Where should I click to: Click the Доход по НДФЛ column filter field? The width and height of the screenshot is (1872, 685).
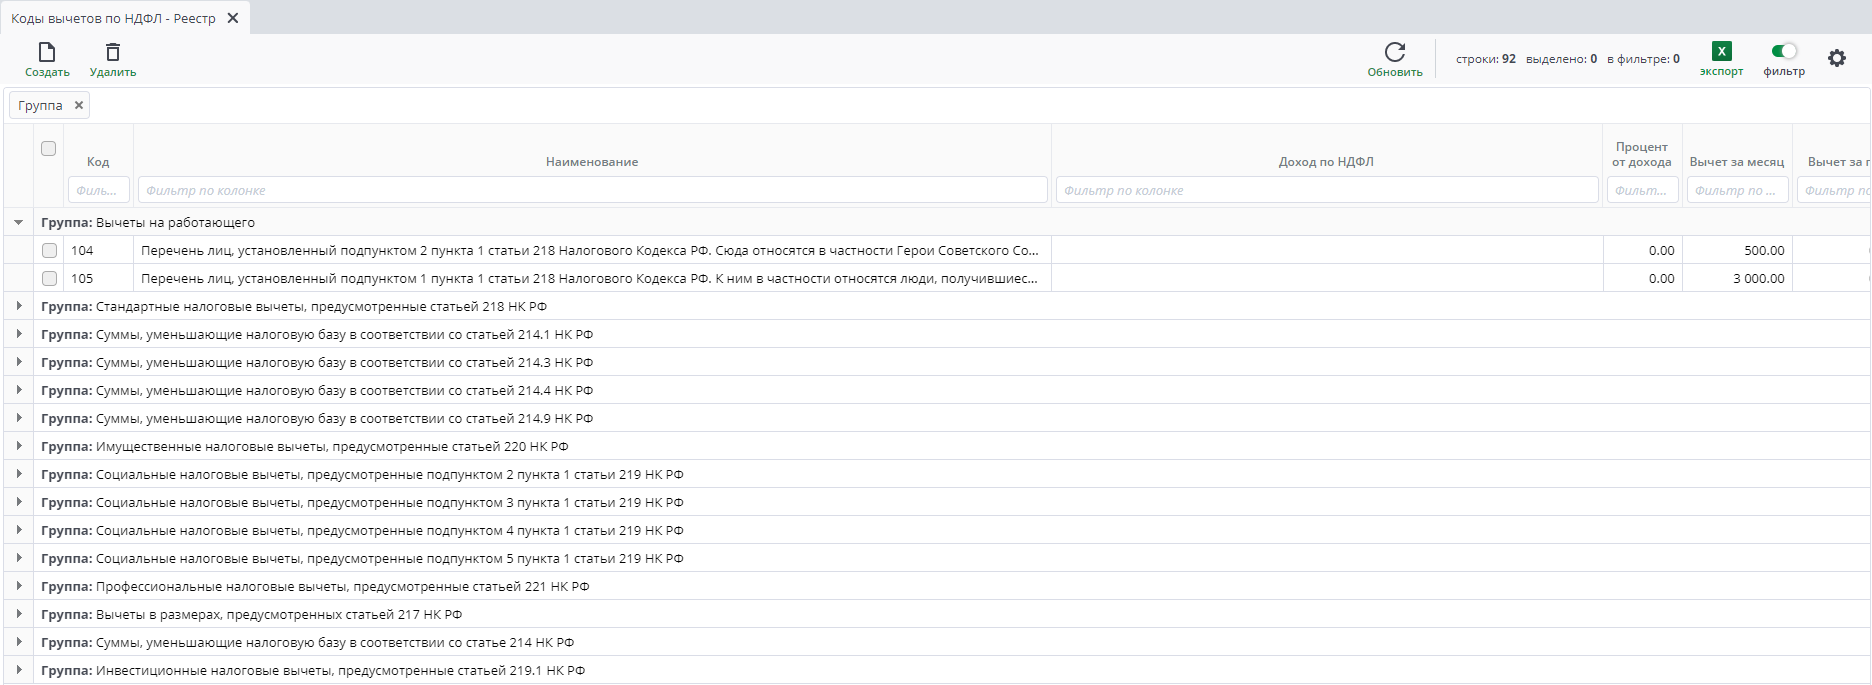(x=1326, y=191)
